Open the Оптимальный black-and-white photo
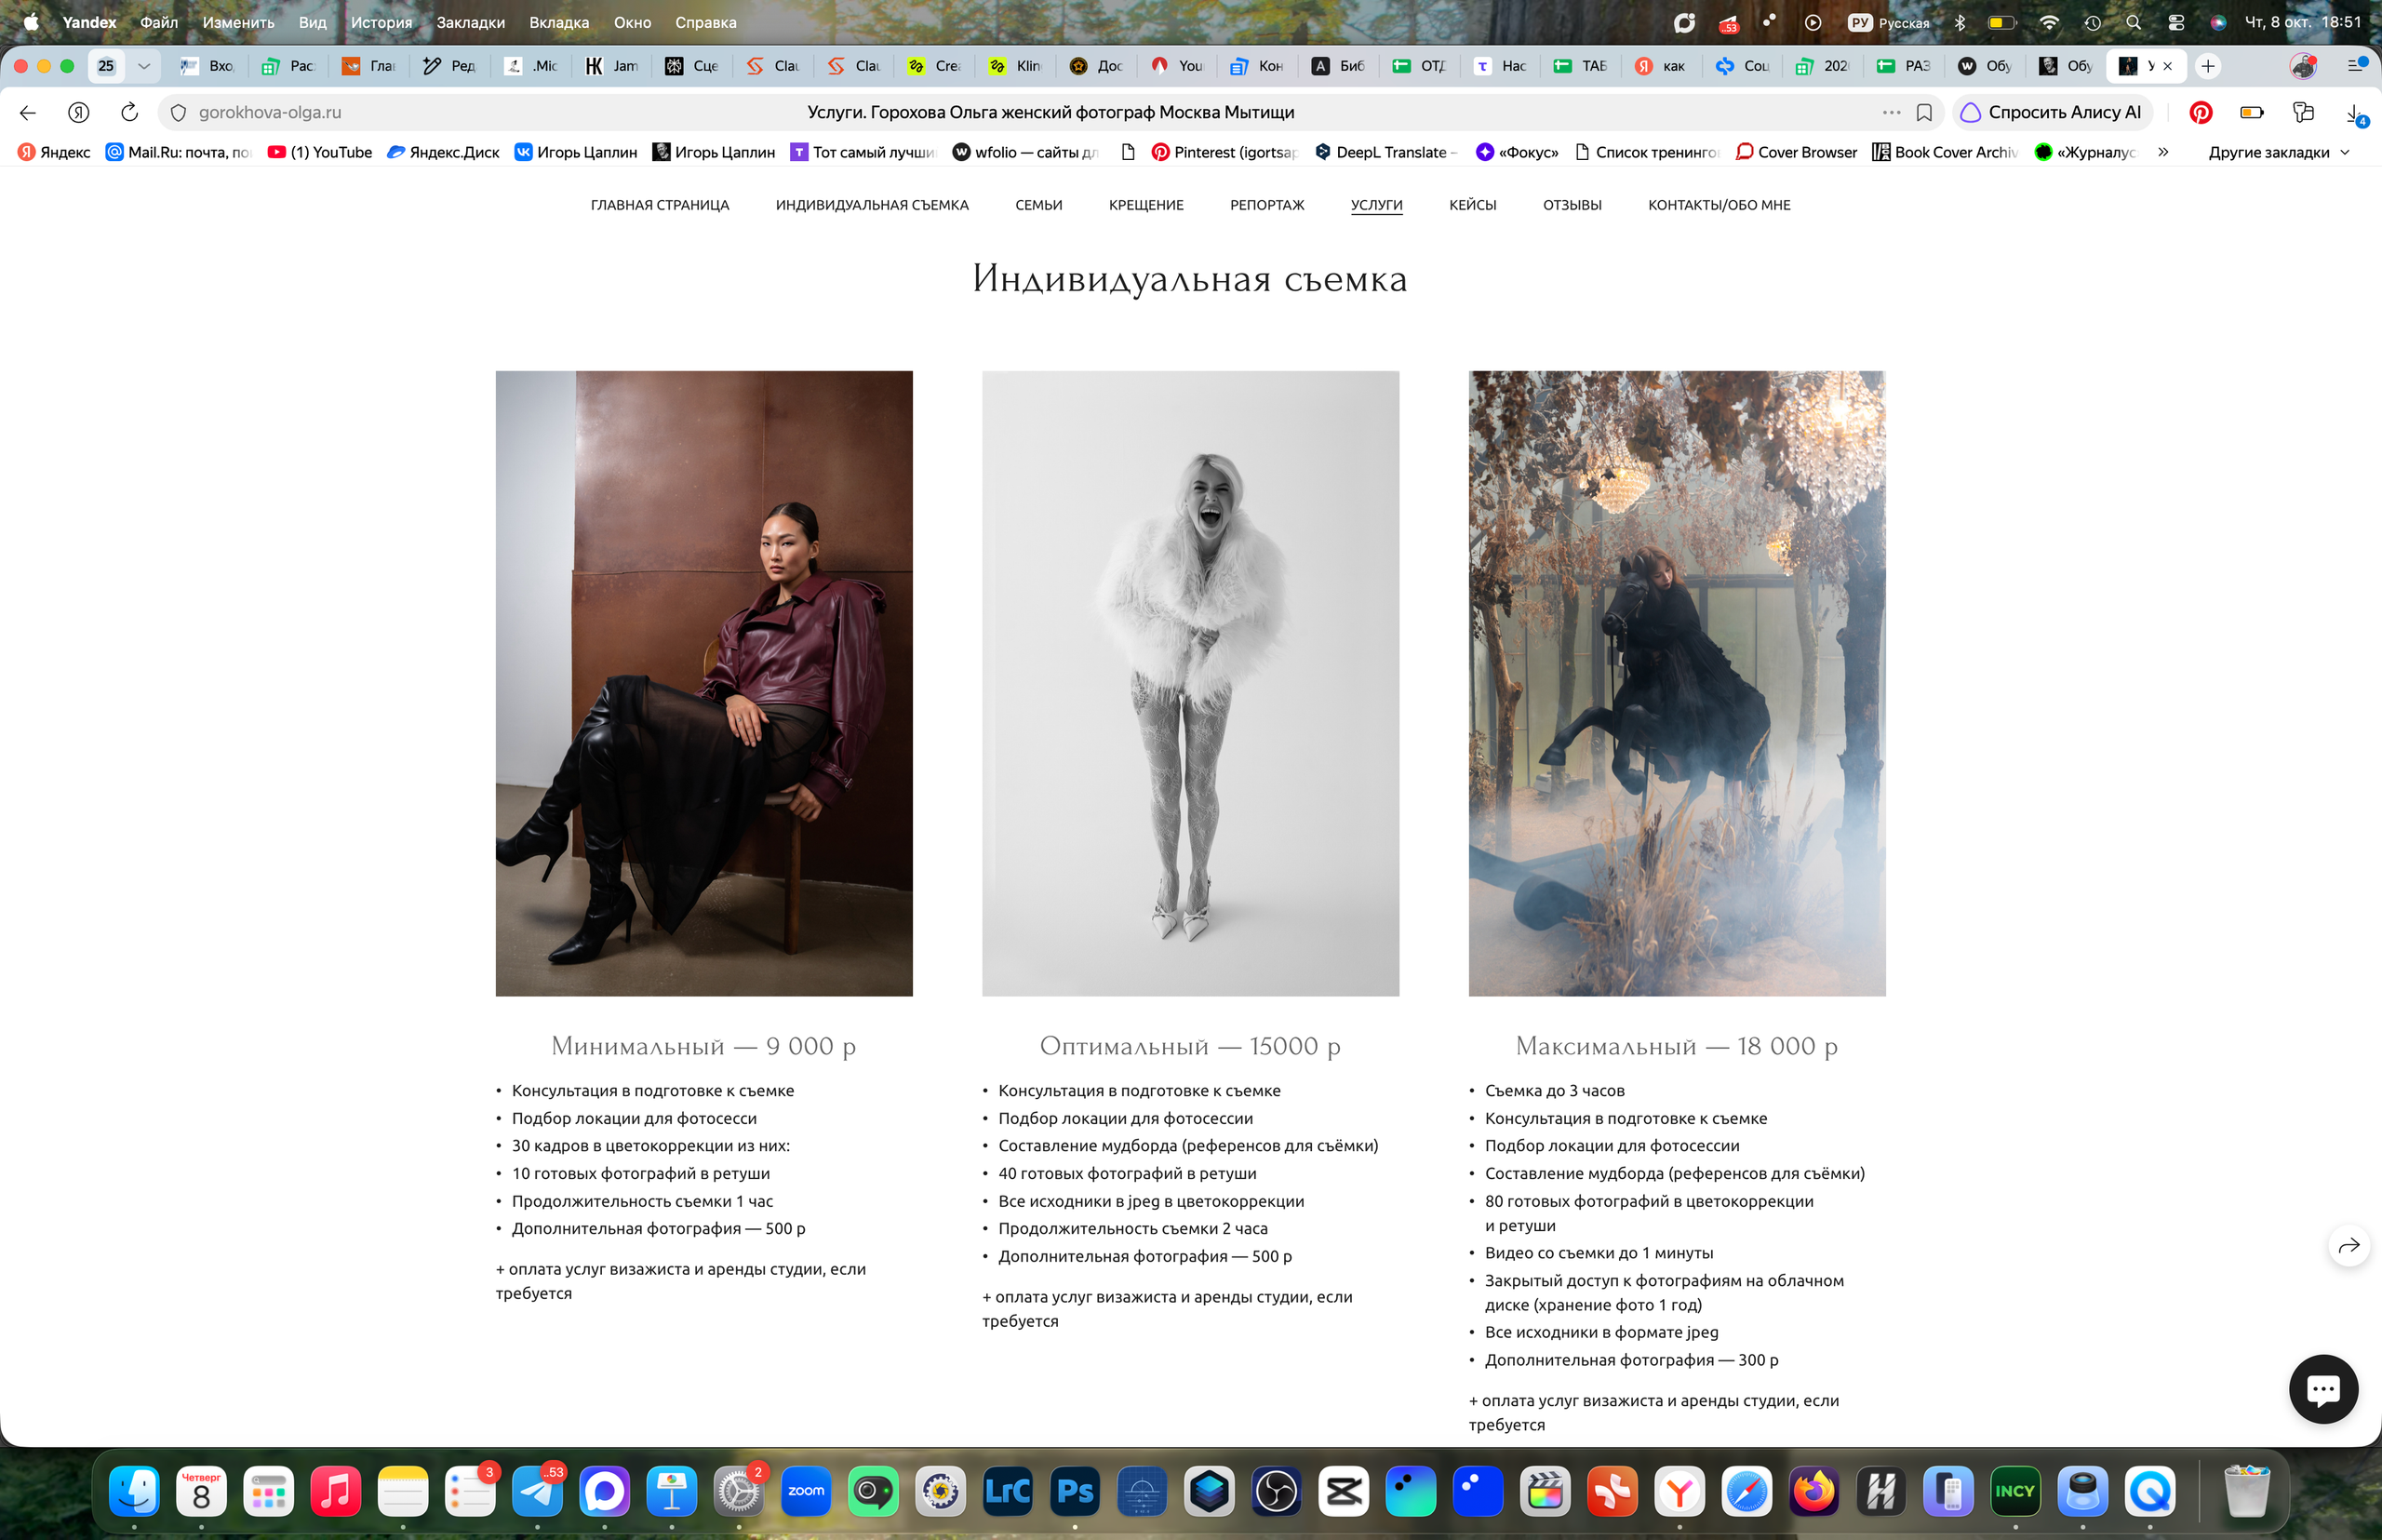The width and height of the screenshot is (2382, 1540). [x=1190, y=683]
